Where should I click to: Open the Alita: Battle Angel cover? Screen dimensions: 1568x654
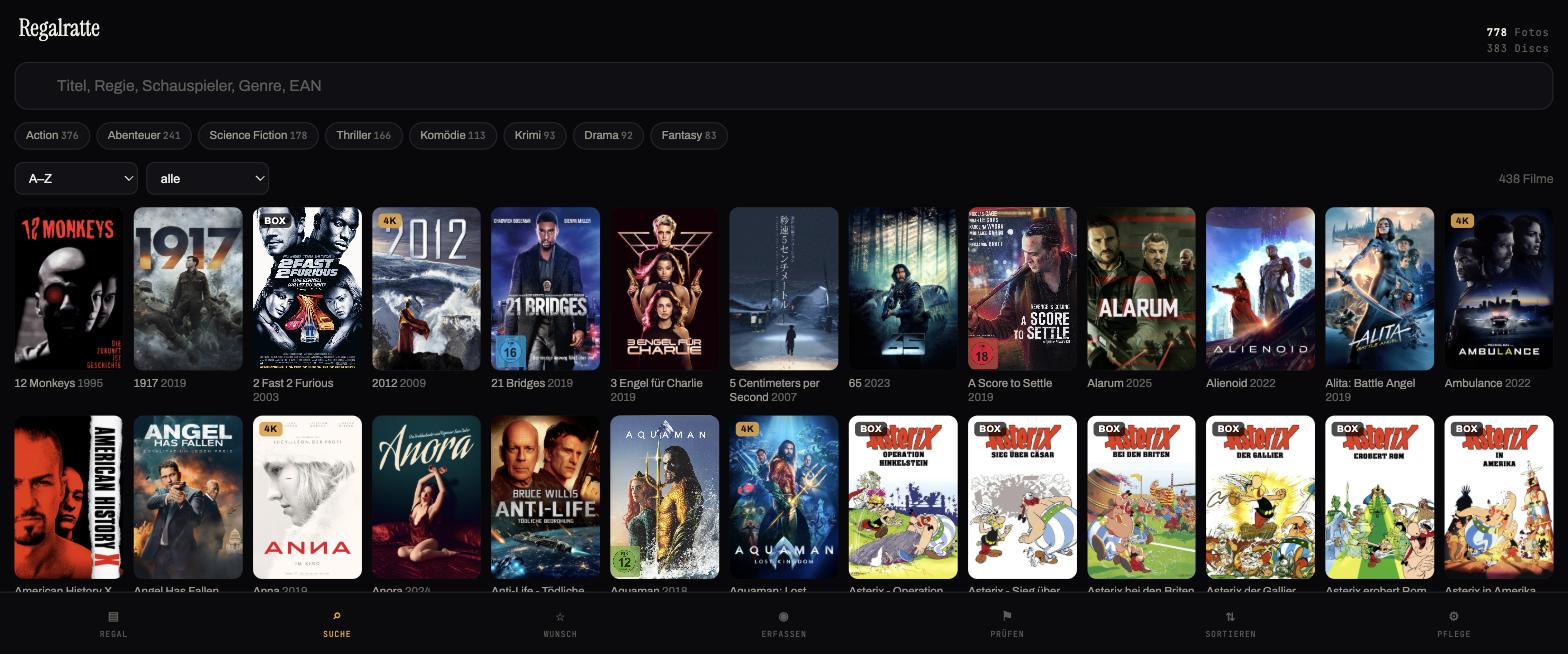click(1379, 289)
